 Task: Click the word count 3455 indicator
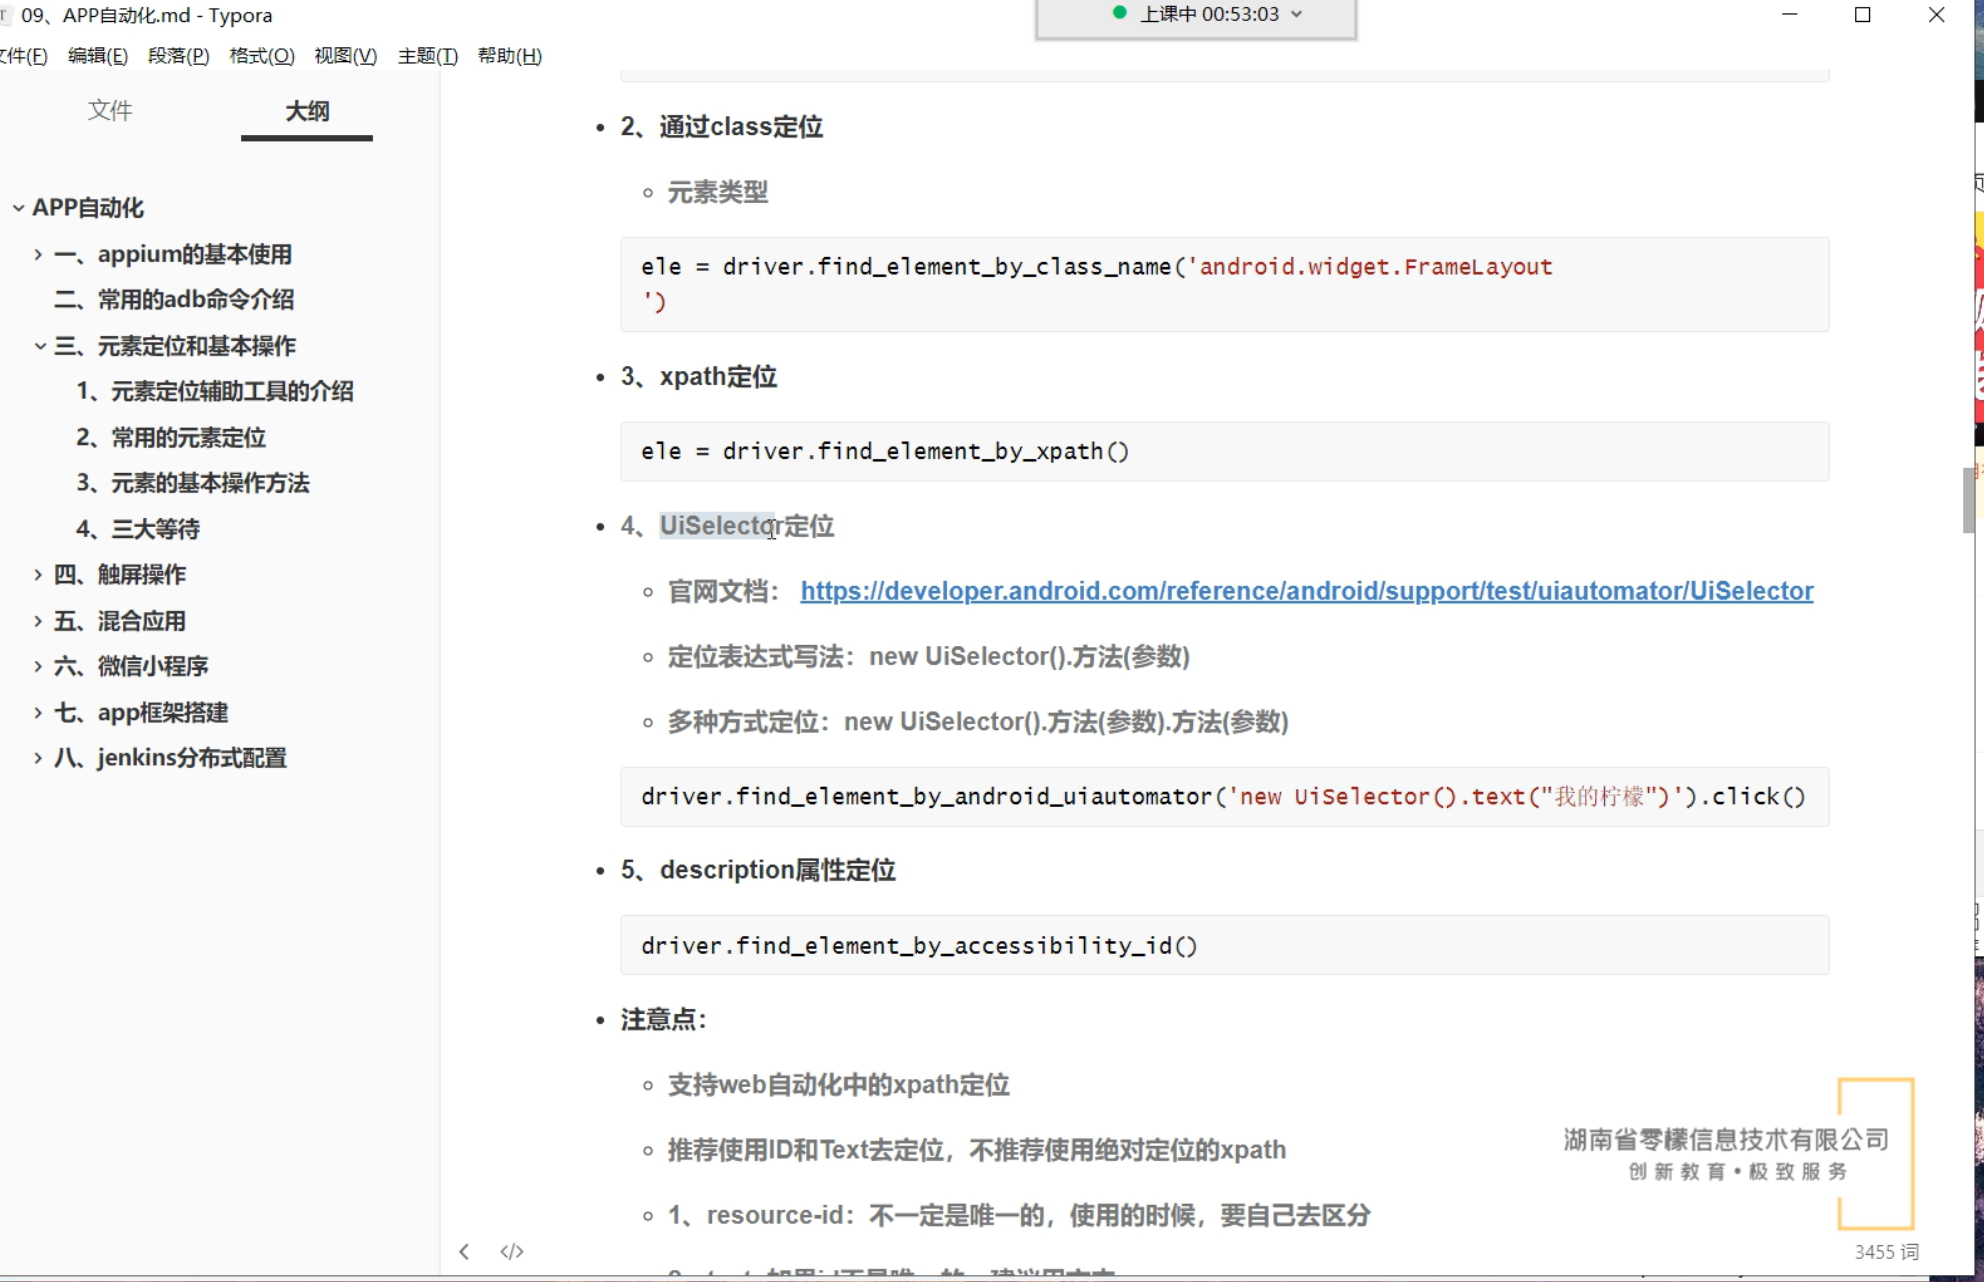(x=1886, y=1252)
